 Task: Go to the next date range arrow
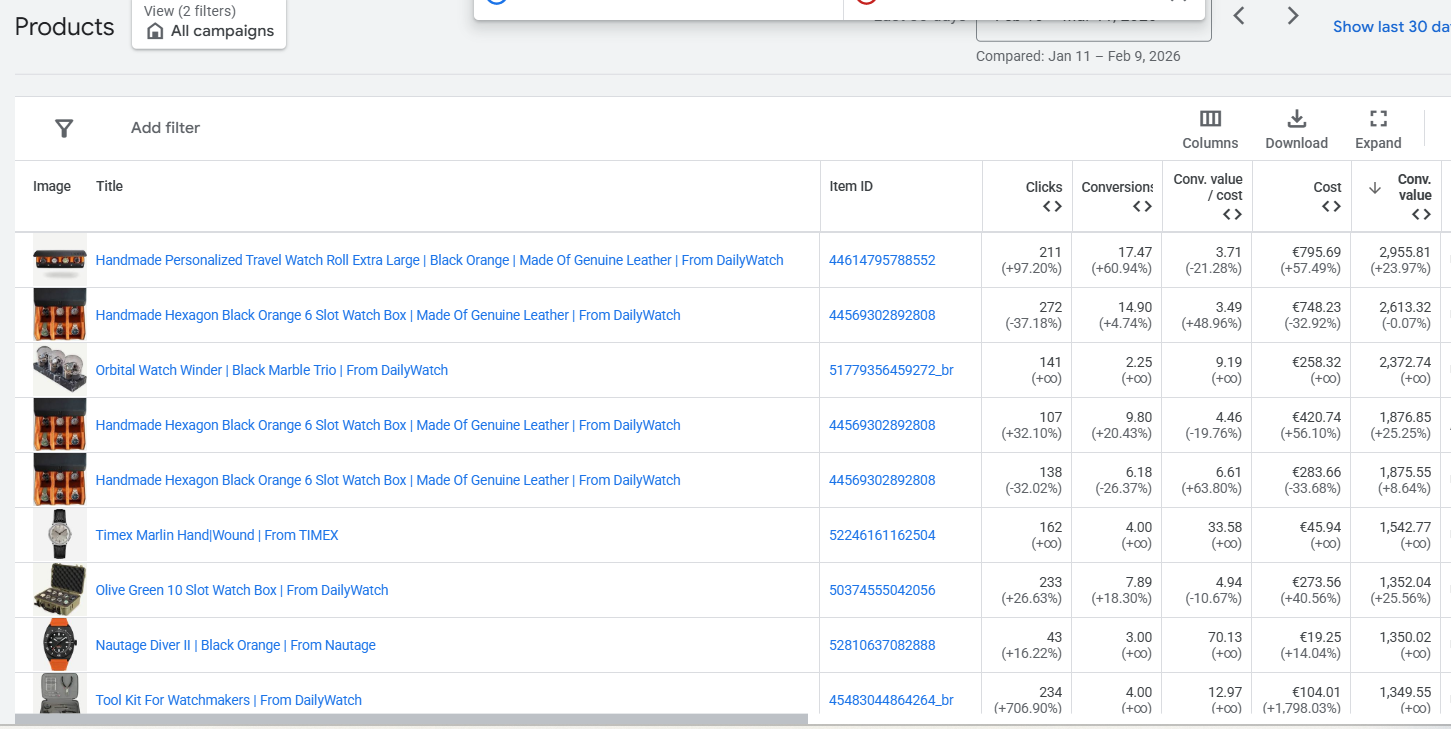pyautogui.click(x=1292, y=16)
